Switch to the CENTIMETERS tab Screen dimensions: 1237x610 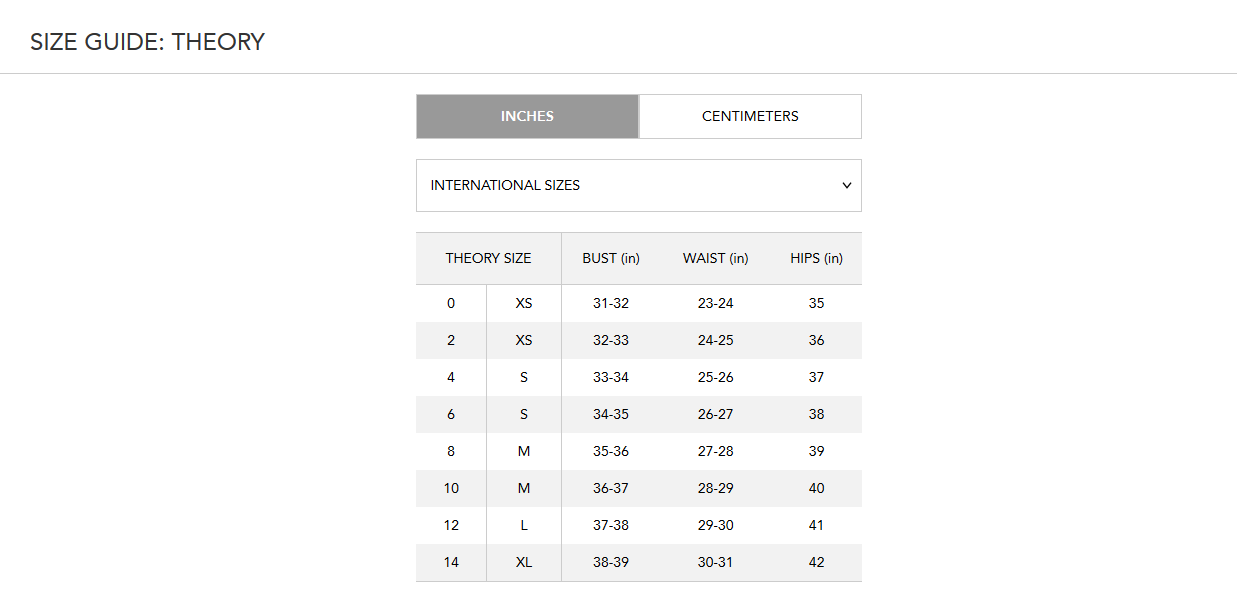750,116
